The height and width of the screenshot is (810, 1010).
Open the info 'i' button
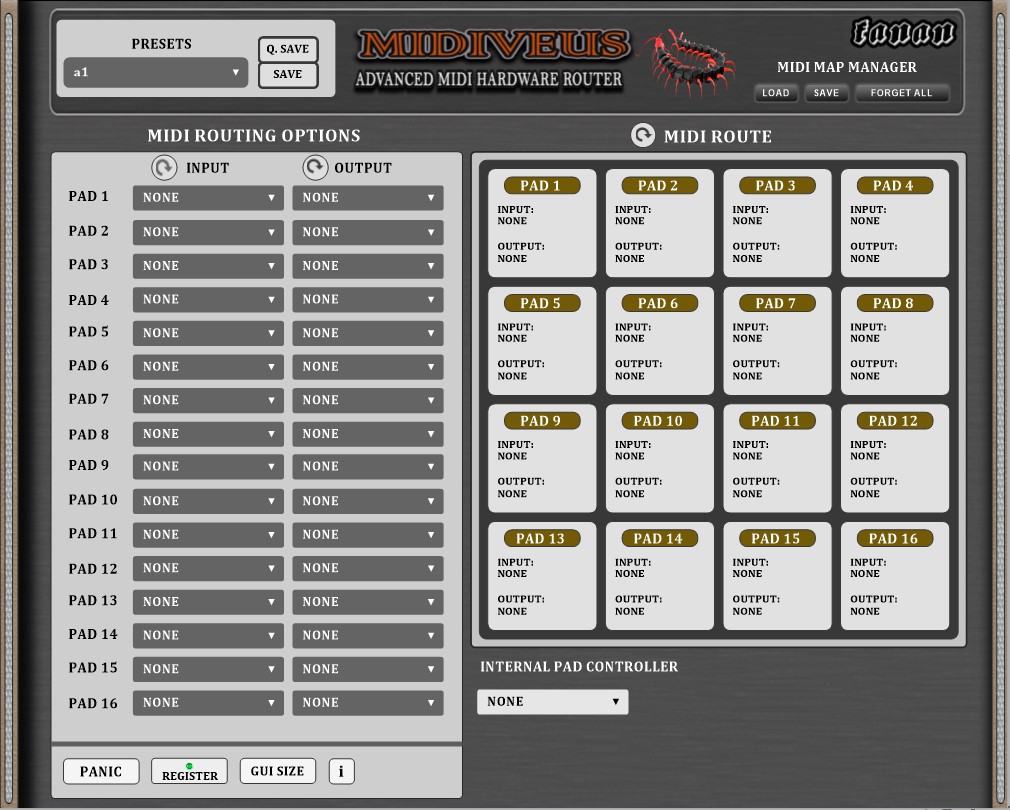[341, 771]
